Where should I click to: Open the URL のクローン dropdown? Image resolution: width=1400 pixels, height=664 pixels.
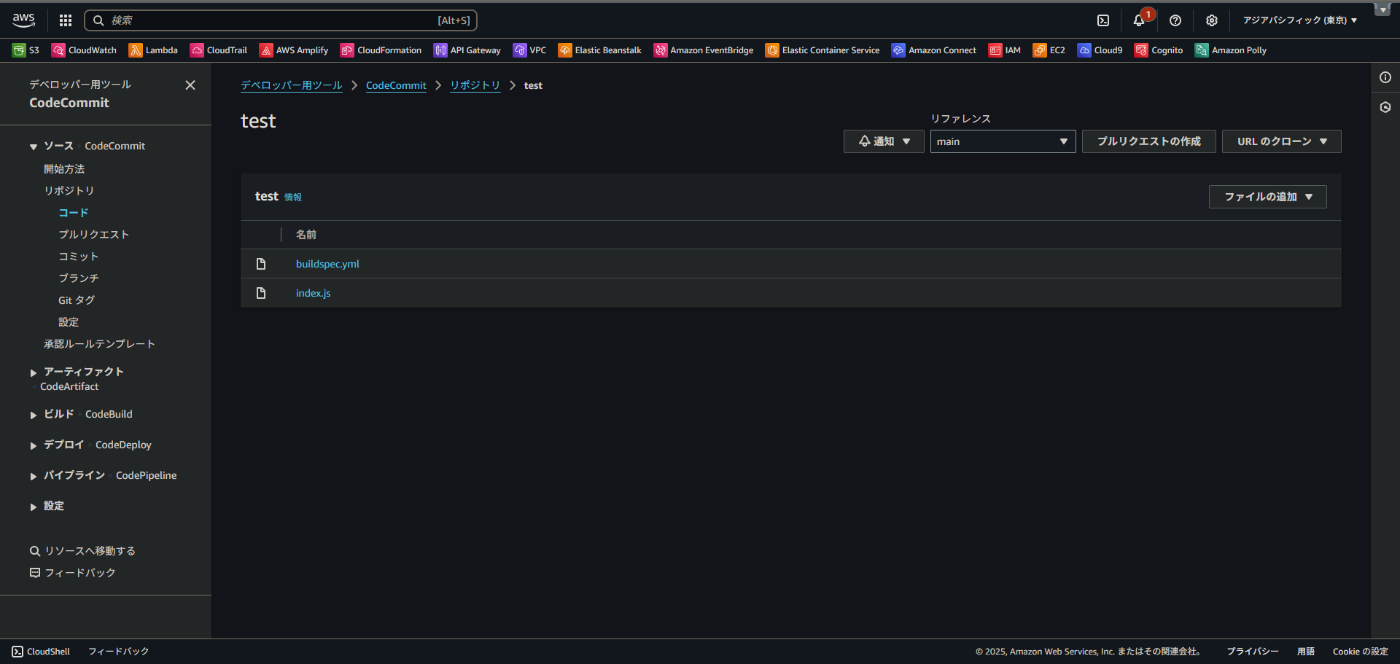click(1282, 141)
